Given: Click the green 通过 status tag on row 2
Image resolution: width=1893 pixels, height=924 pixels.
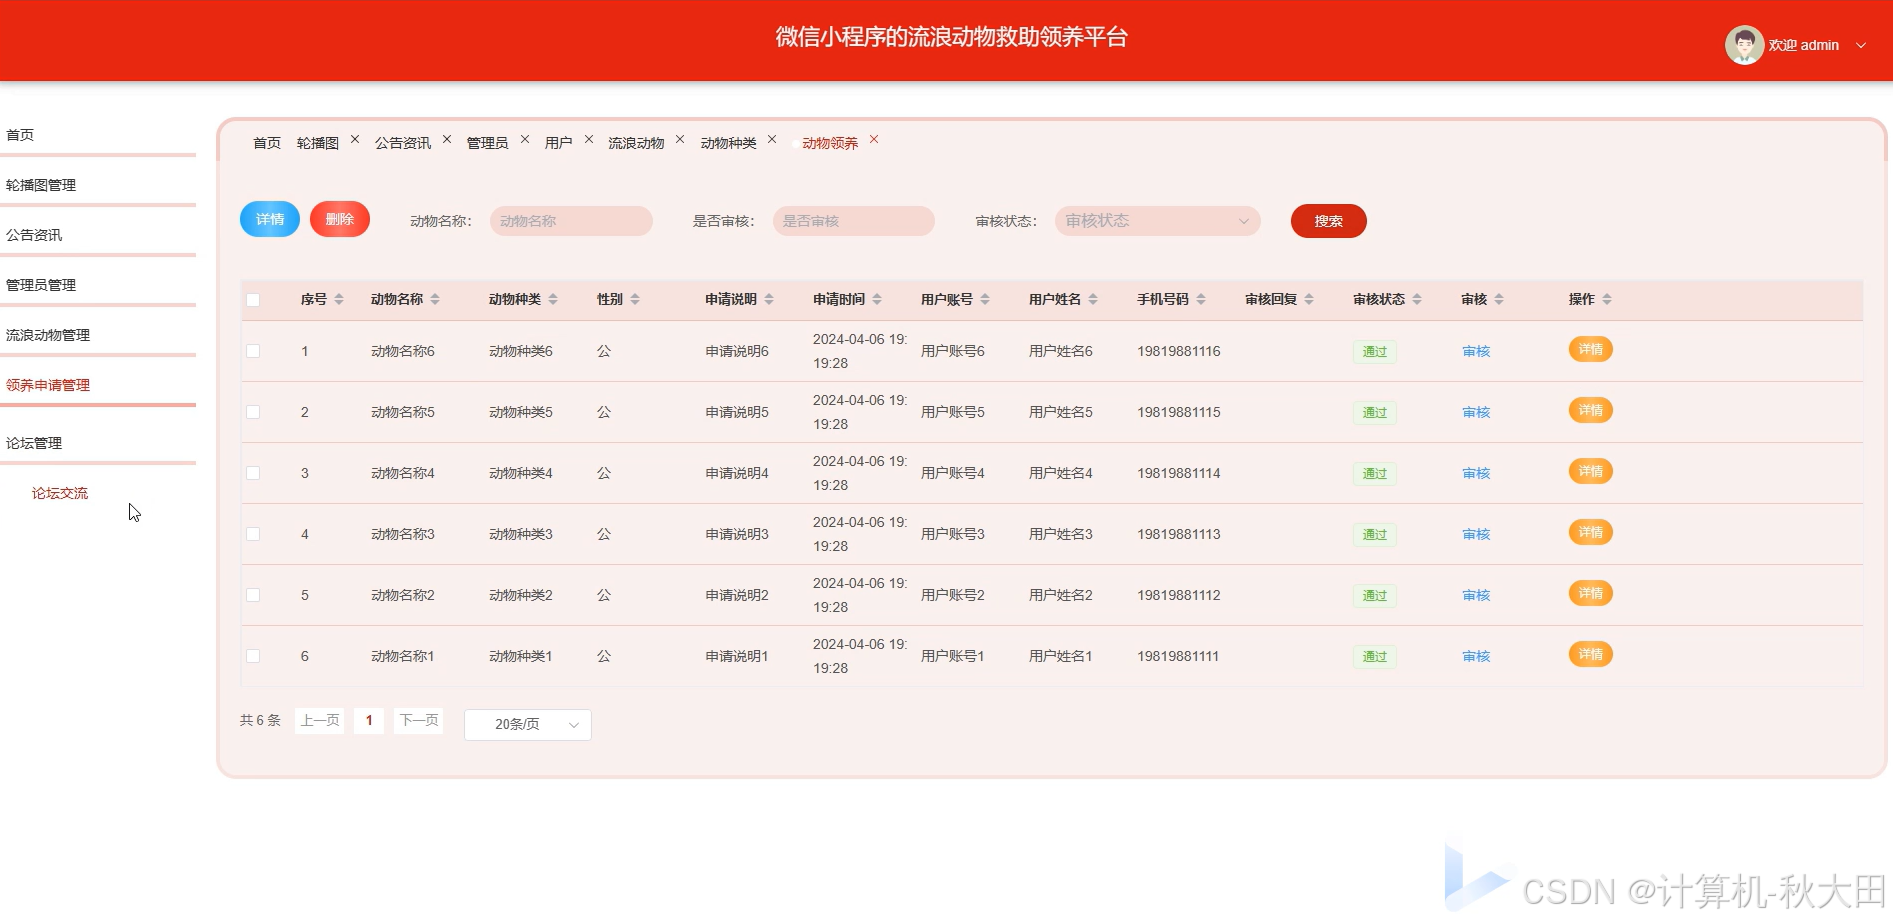Looking at the screenshot, I should [1374, 412].
